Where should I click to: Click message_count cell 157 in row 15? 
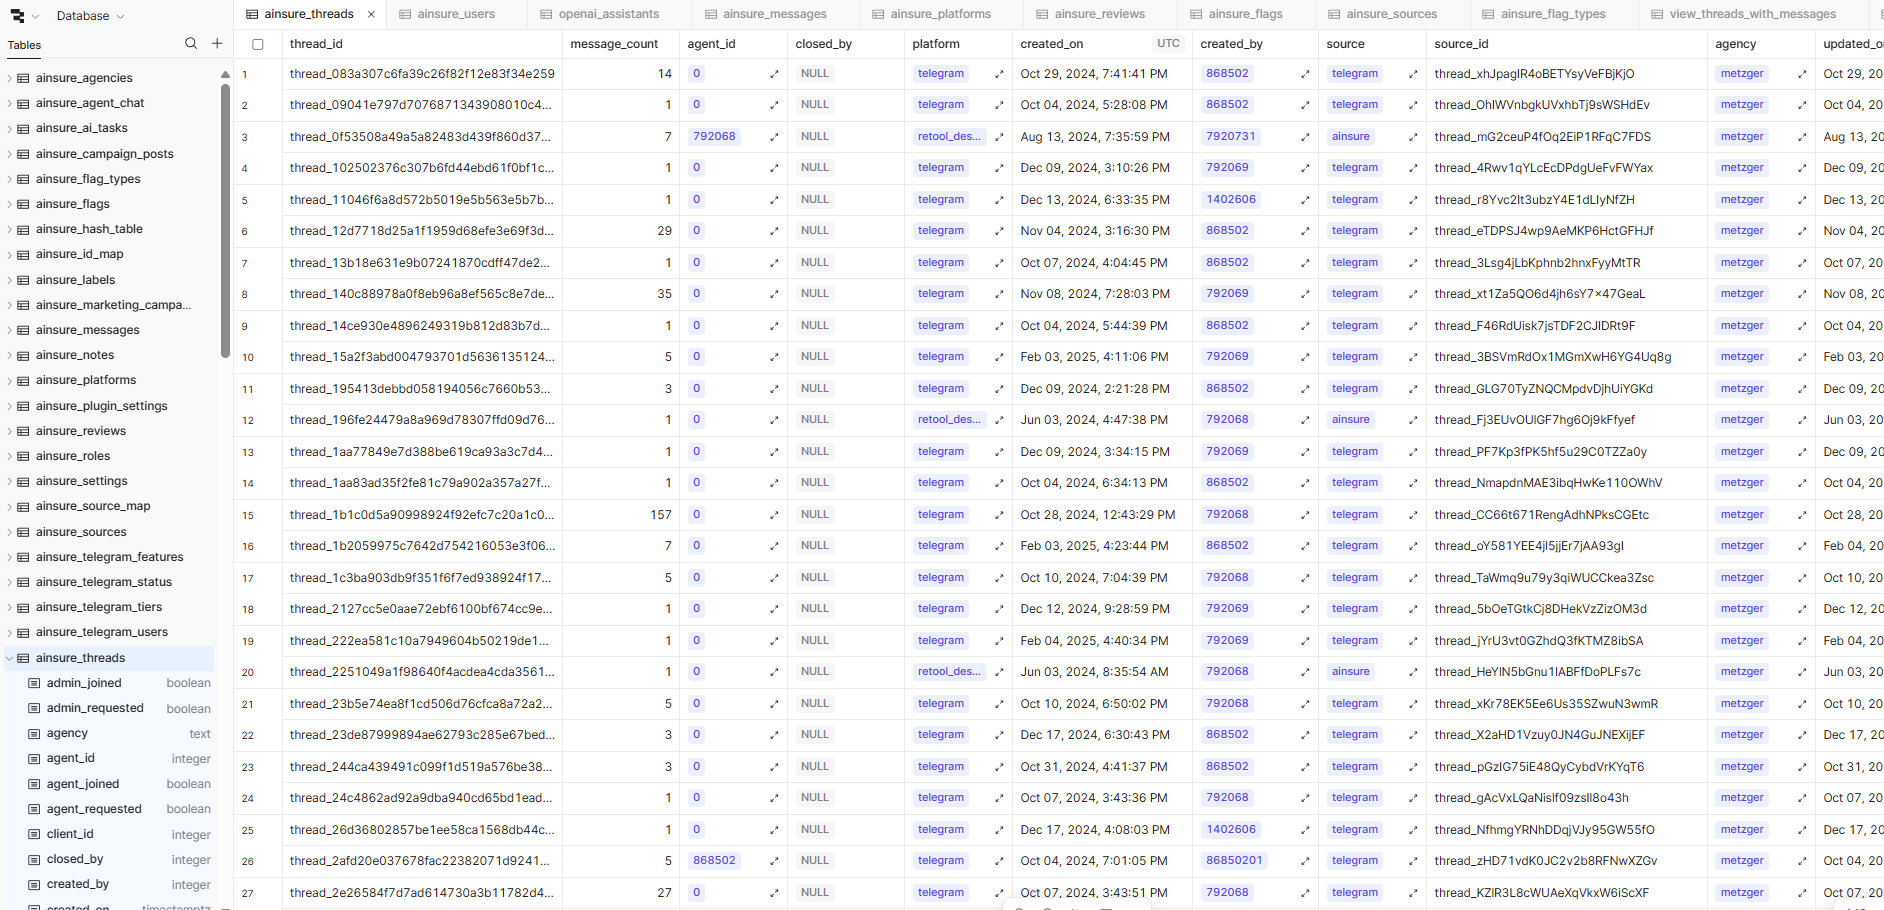click(x=621, y=515)
